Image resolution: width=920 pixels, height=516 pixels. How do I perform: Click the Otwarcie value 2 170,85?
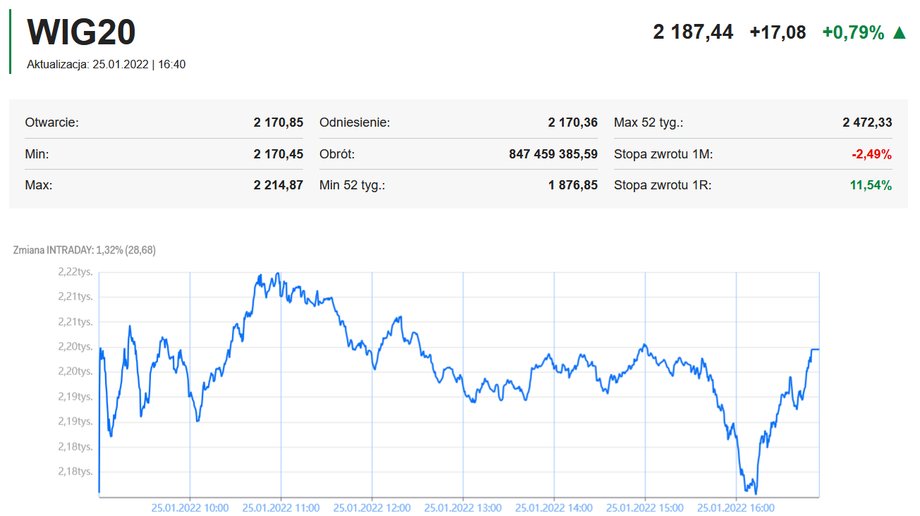pos(278,123)
